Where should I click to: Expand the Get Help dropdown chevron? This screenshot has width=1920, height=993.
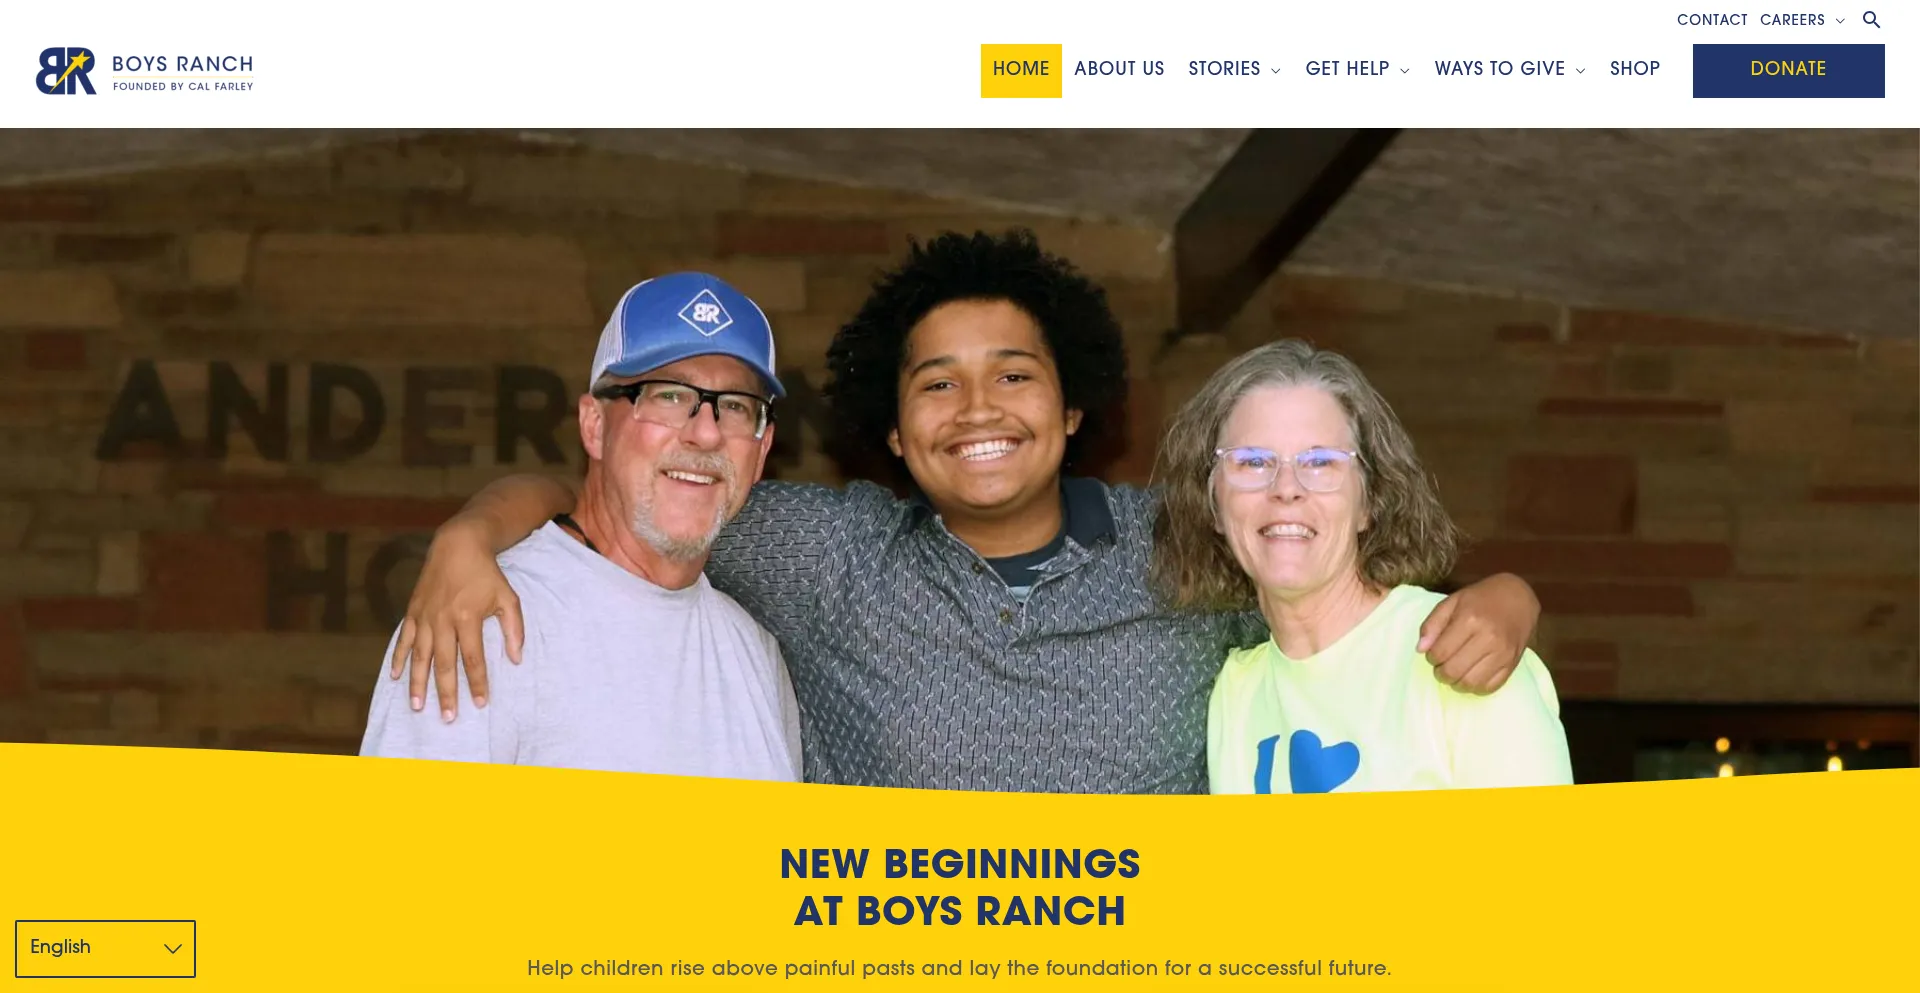(1404, 71)
